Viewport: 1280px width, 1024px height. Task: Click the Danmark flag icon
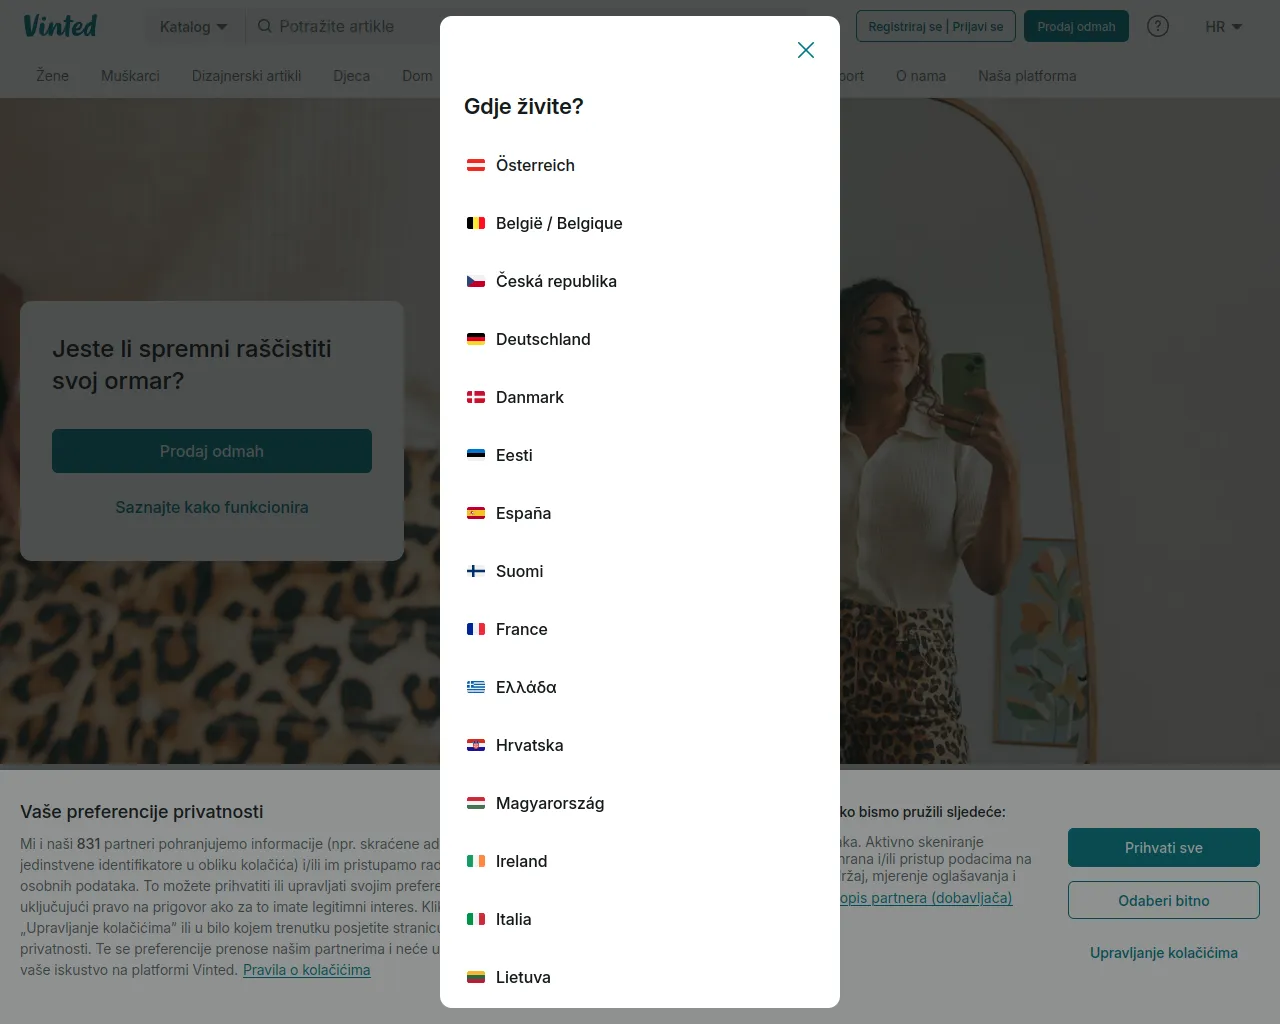point(476,397)
